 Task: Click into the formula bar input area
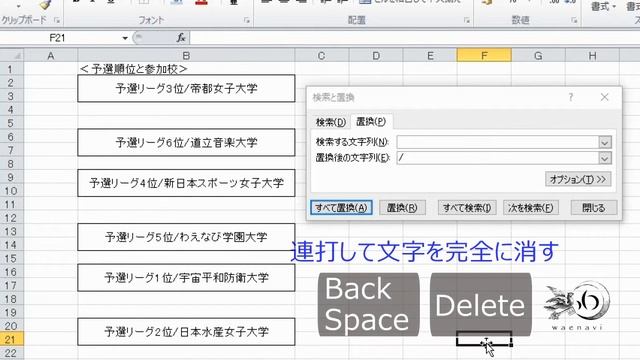415,38
